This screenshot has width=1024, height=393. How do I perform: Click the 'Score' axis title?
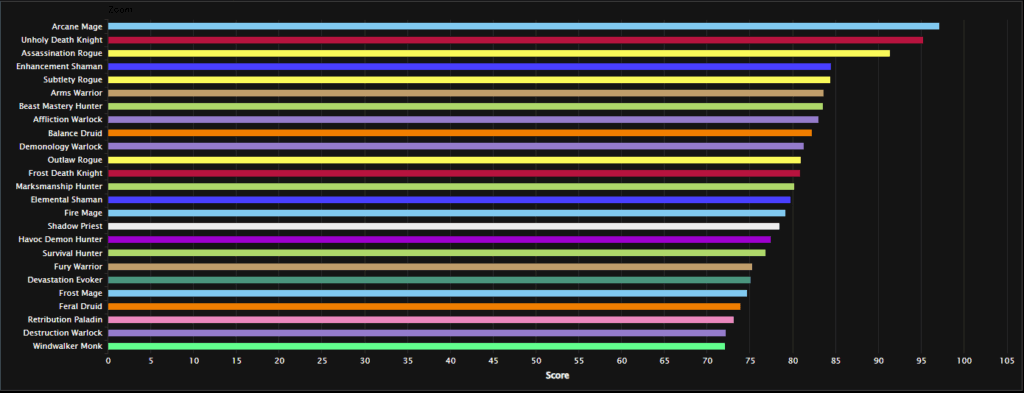pyautogui.click(x=557, y=376)
